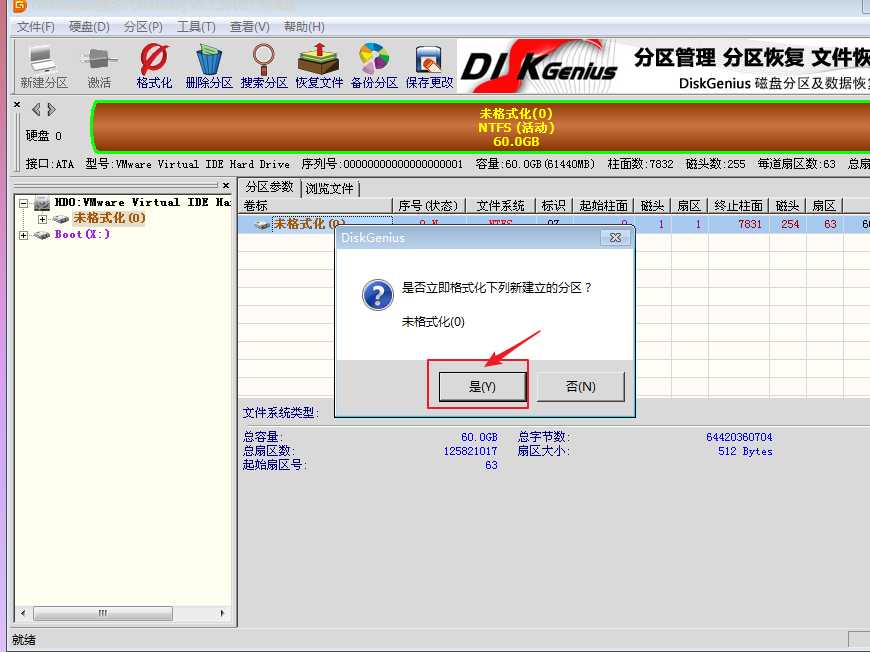Image resolution: width=870 pixels, height=652 pixels.
Task: Close the DiskGenius dialog
Action: pos(615,237)
